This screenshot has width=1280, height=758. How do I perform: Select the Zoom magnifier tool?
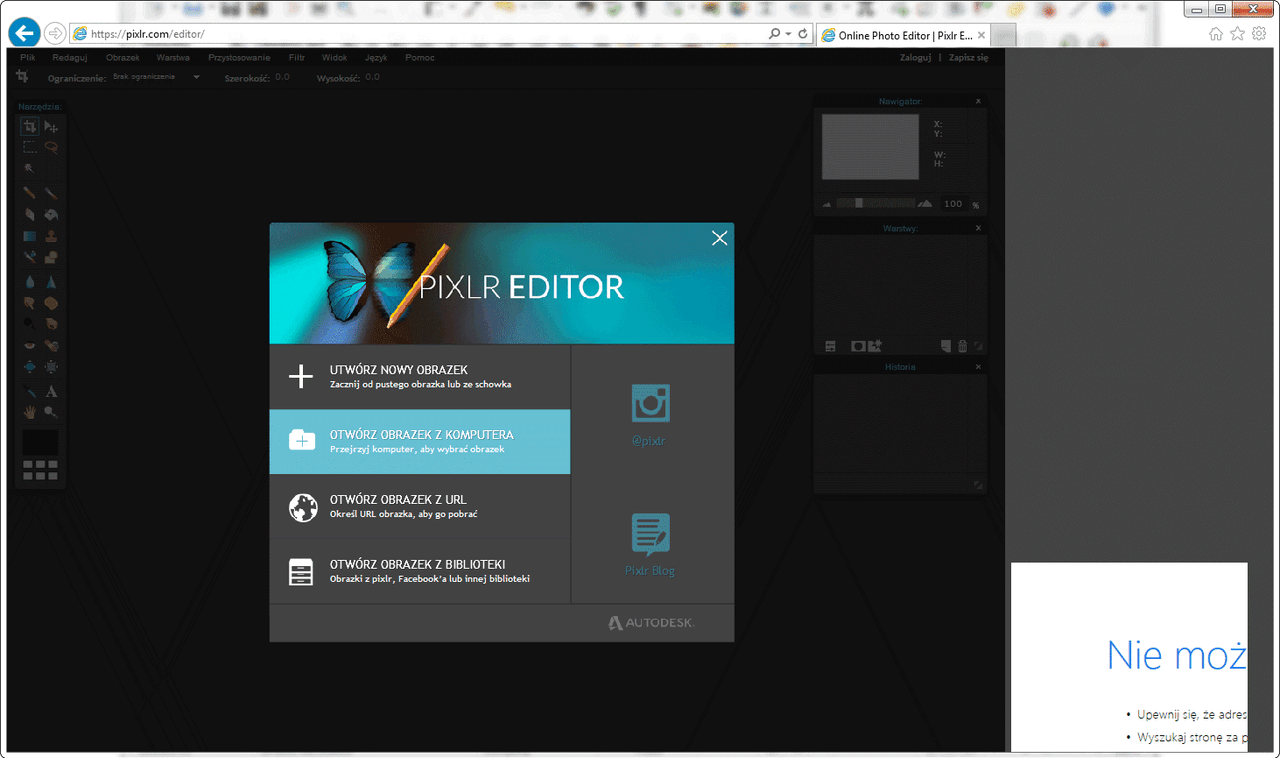coord(51,411)
